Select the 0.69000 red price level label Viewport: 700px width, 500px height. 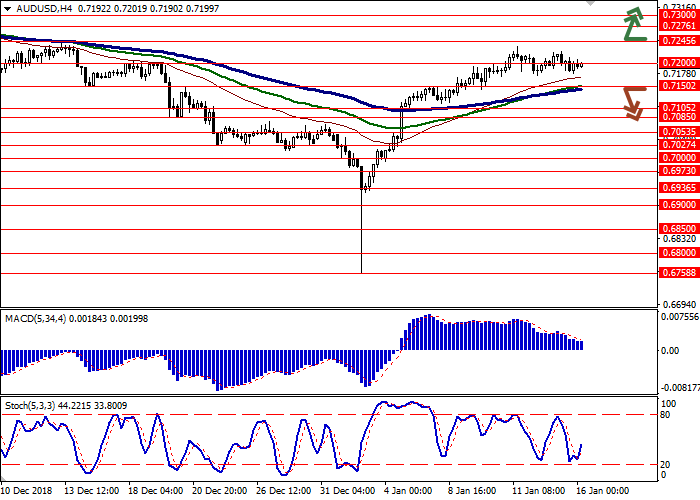click(x=679, y=204)
